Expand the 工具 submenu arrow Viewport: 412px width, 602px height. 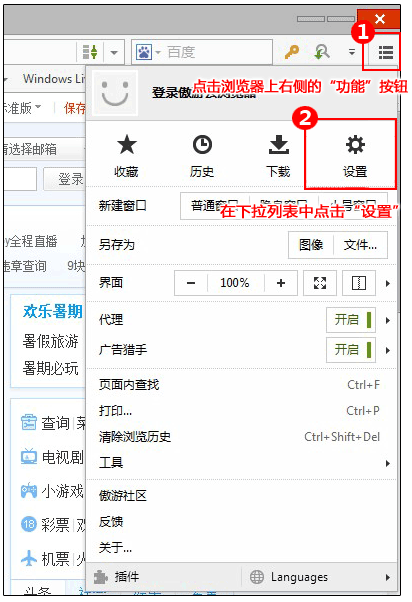[388, 463]
